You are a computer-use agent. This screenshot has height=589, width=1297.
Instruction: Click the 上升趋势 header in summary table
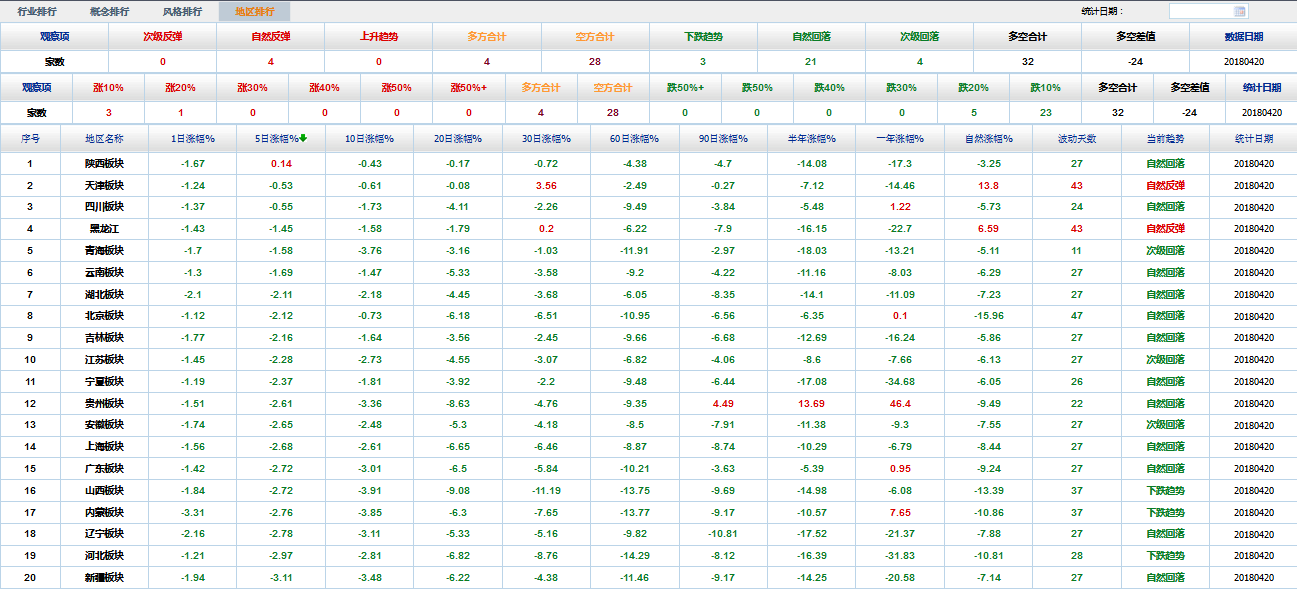pos(379,37)
